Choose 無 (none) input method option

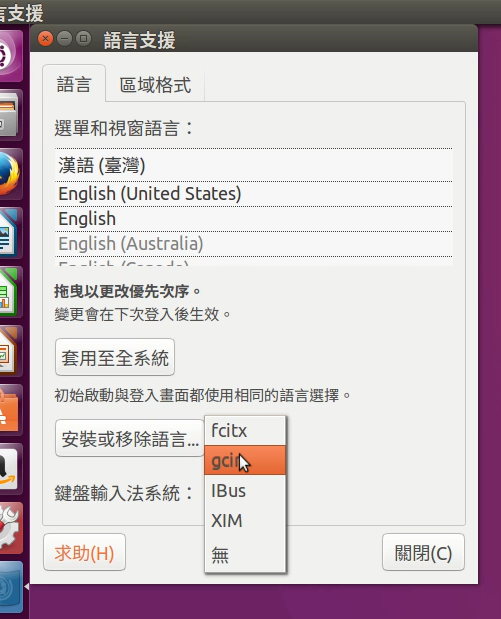coord(245,555)
